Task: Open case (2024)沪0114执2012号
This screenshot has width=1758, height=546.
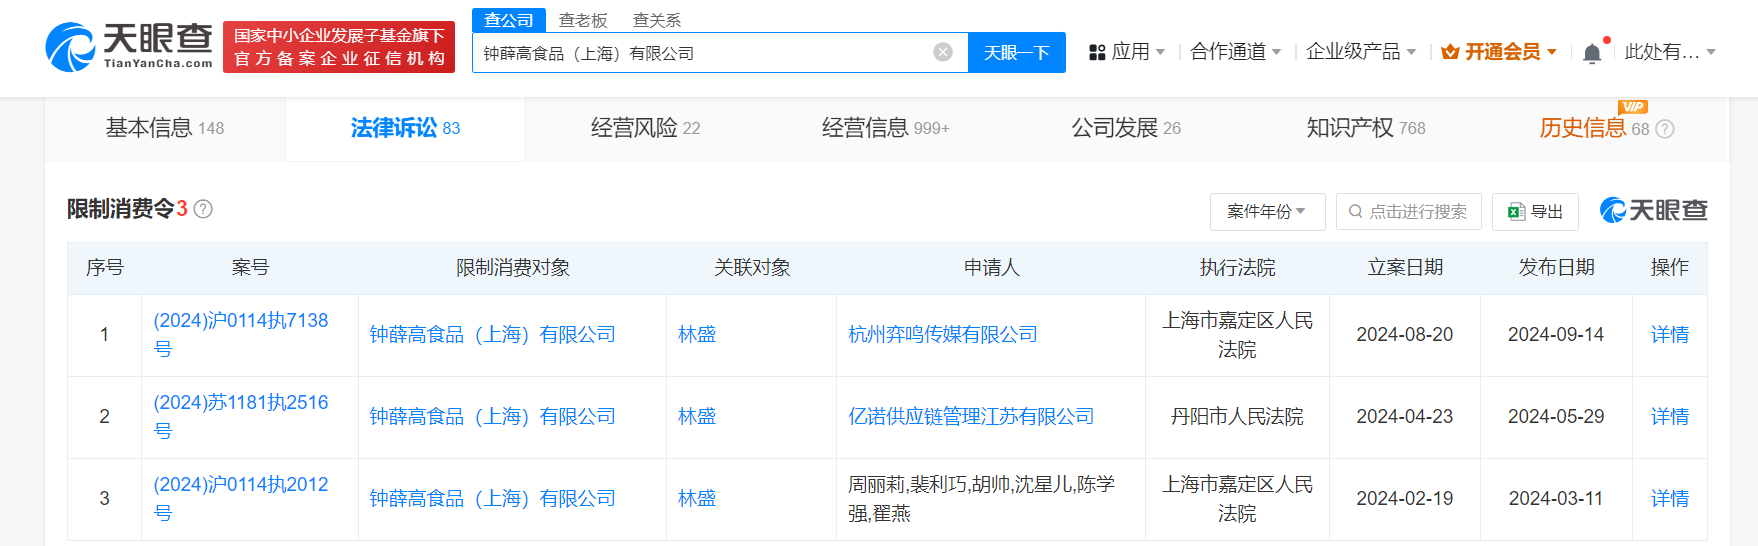Action: [241, 499]
